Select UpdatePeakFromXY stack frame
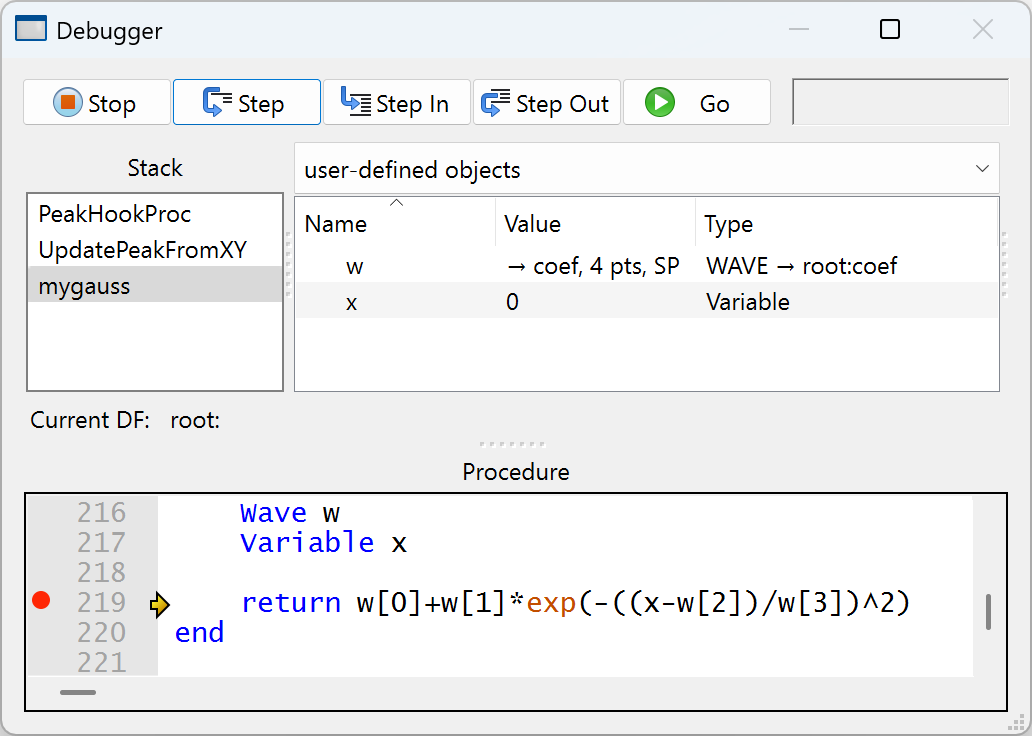Screen dimensions: 1032x736 pos(142,250)
